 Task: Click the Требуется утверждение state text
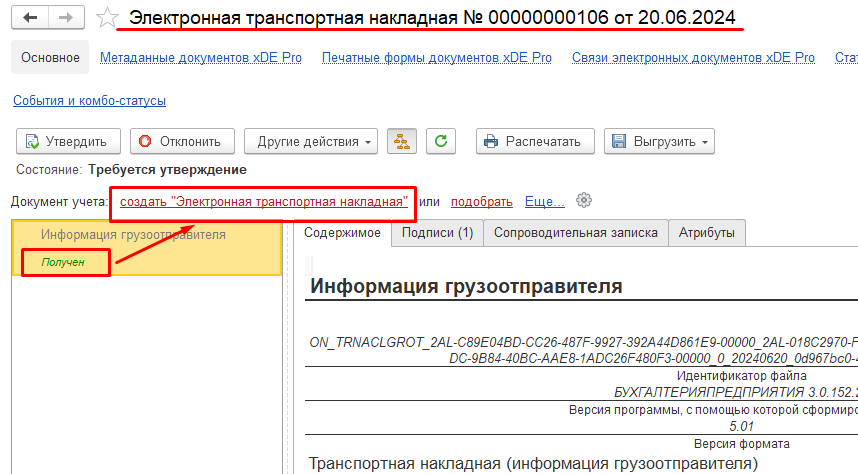click(167, 170)
